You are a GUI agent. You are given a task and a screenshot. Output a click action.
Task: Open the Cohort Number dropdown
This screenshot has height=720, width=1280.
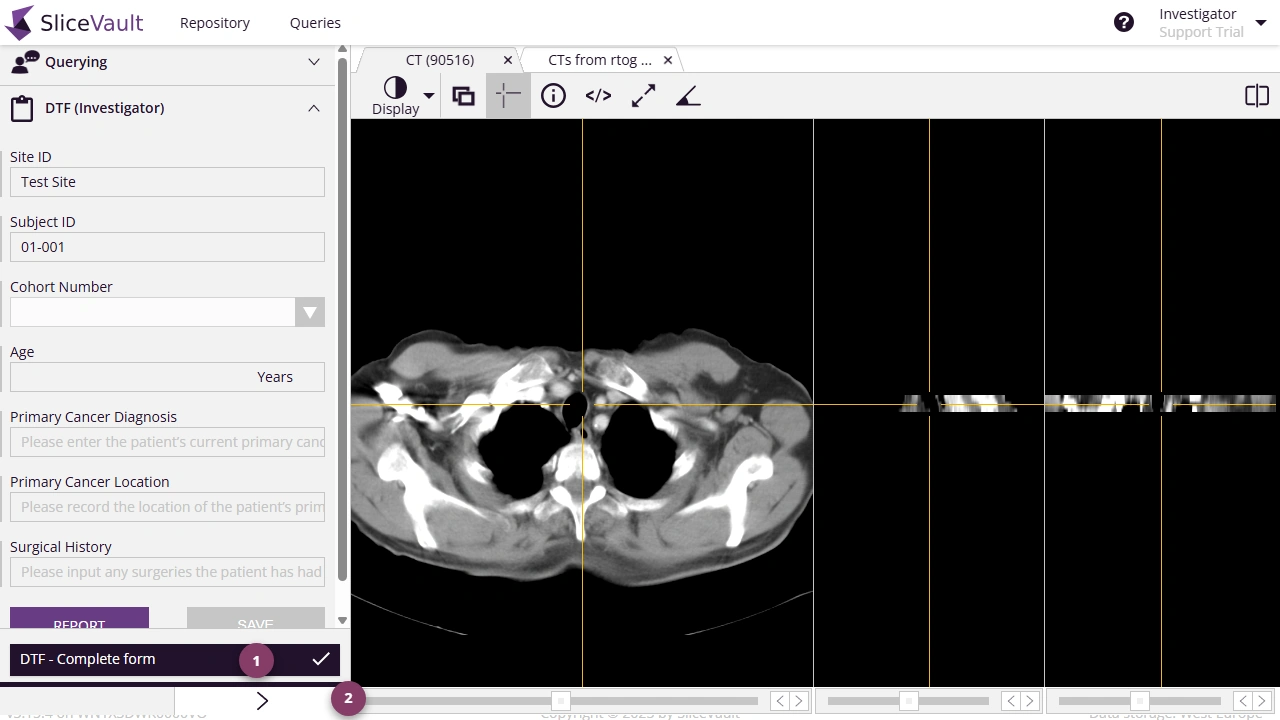pos(310,312)
